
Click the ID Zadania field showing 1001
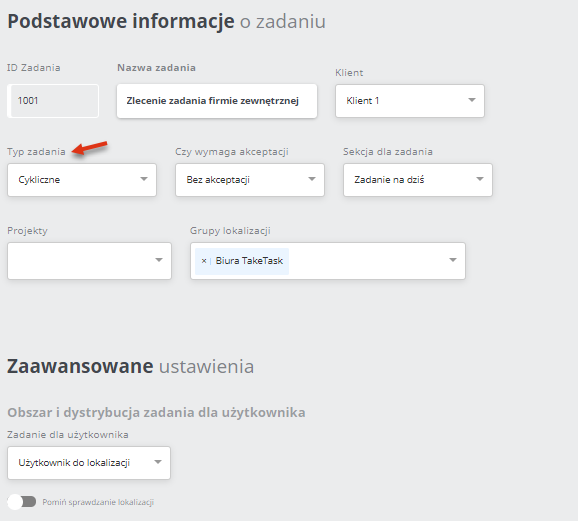53,101
